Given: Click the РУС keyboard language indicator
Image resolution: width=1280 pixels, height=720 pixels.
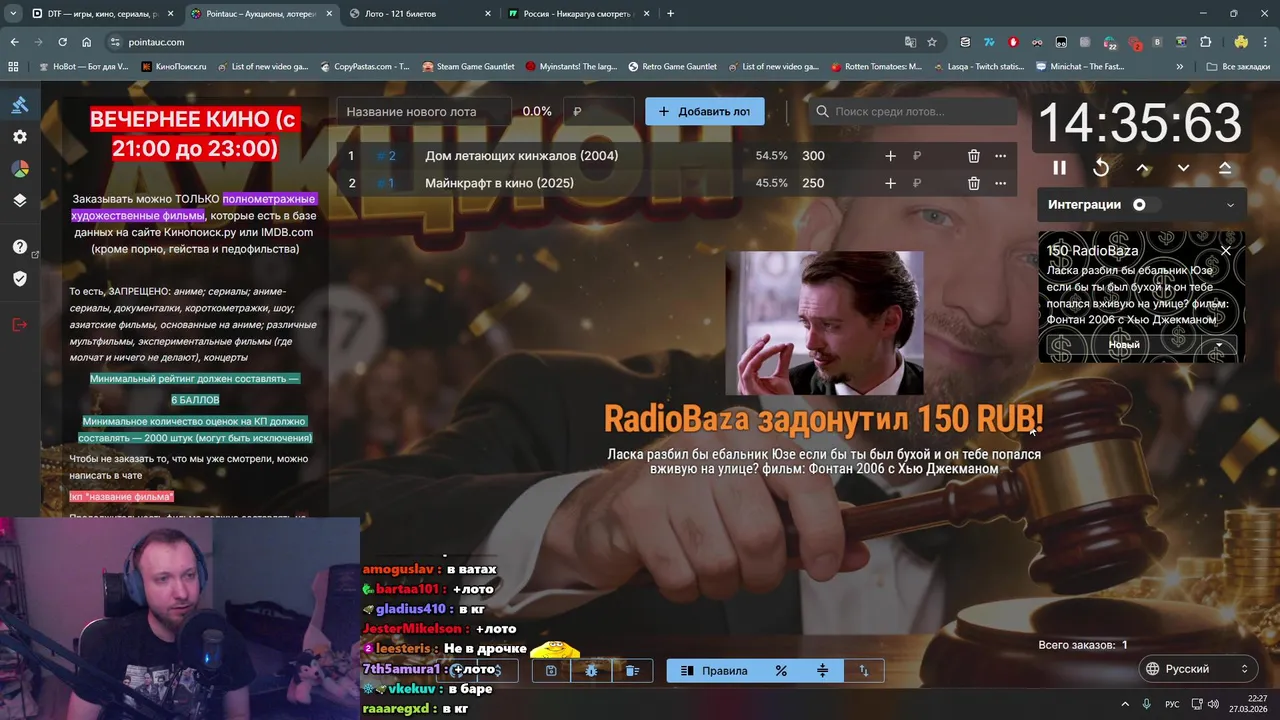Looking at the screenshot, I should click(x=1173, y=703).
